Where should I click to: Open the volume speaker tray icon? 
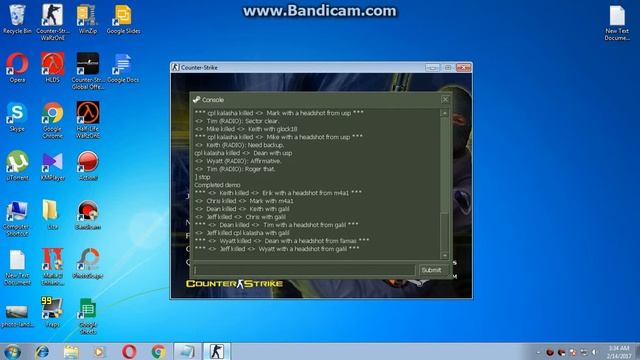[595, 352]
